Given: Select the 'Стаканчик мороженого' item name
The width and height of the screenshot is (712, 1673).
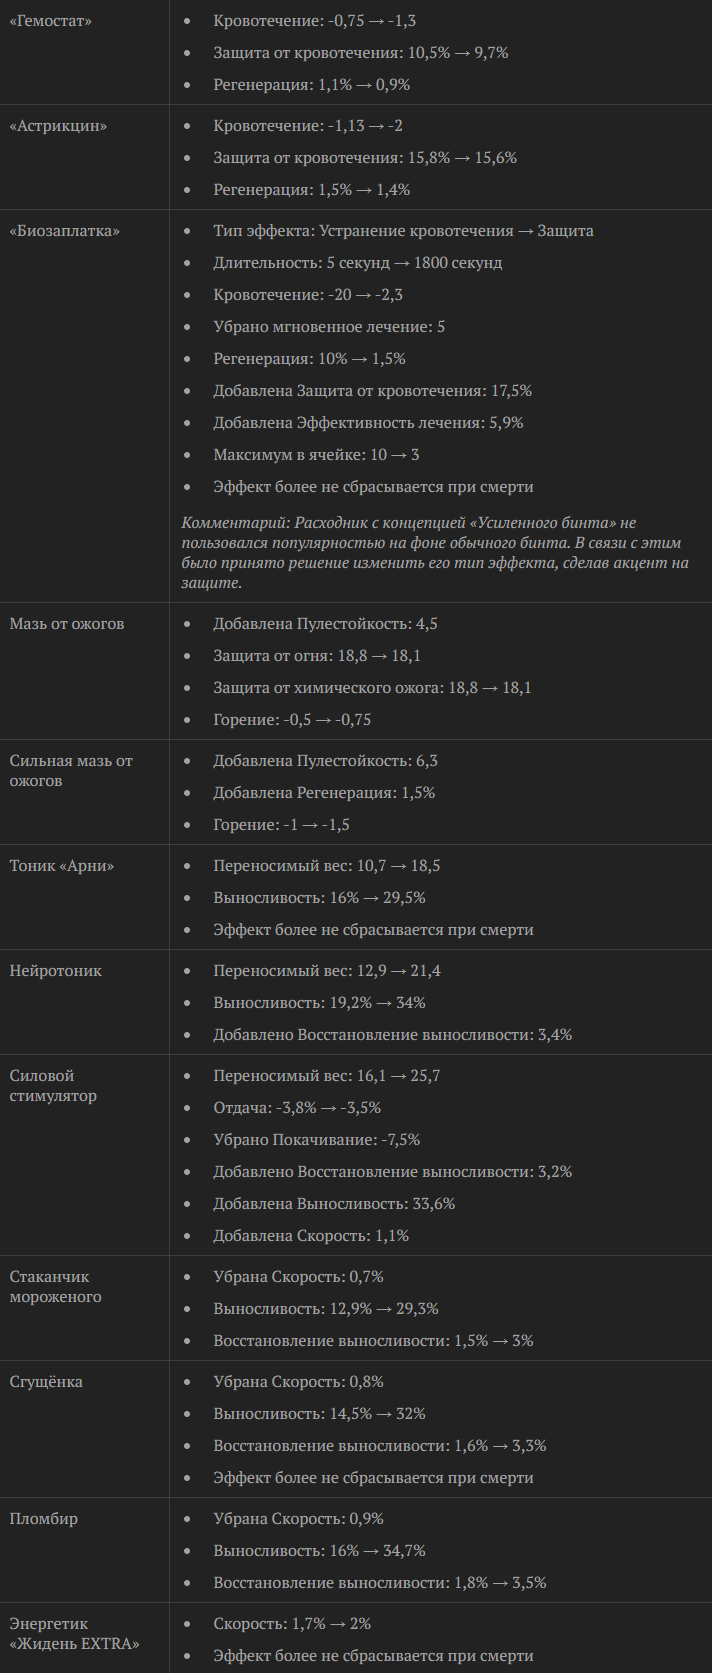Looking at the screenshot, I should [x=55, y=1287].
